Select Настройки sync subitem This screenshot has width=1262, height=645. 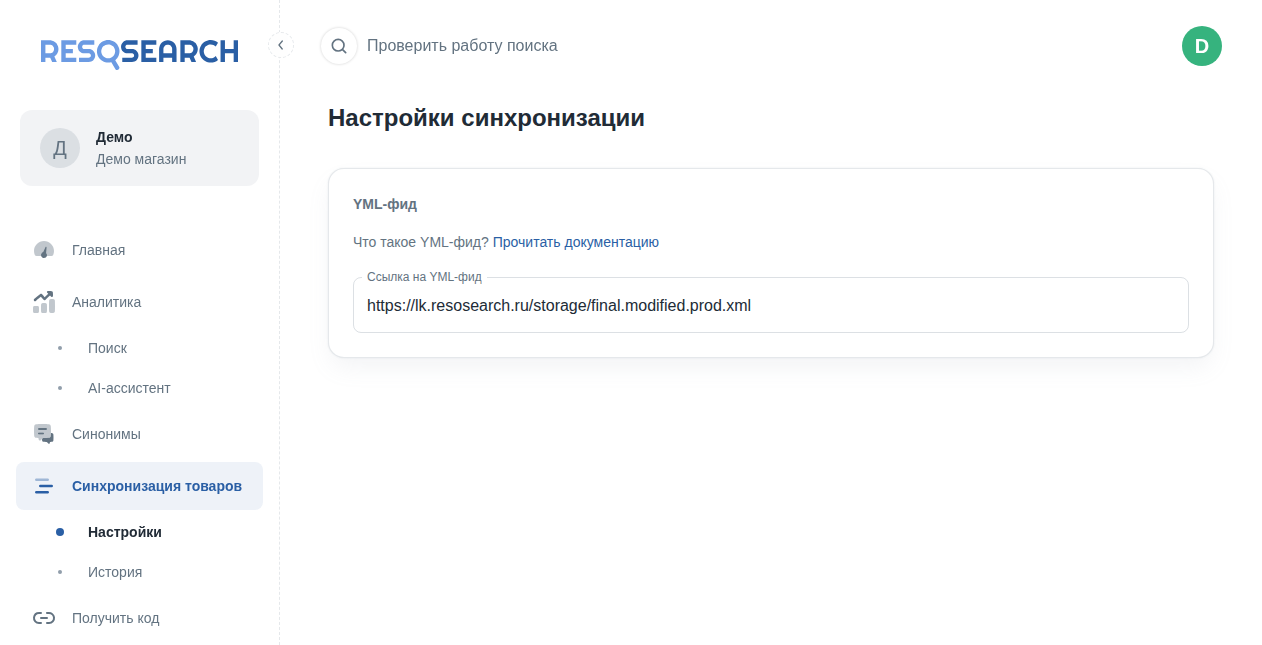click(139, 532)
